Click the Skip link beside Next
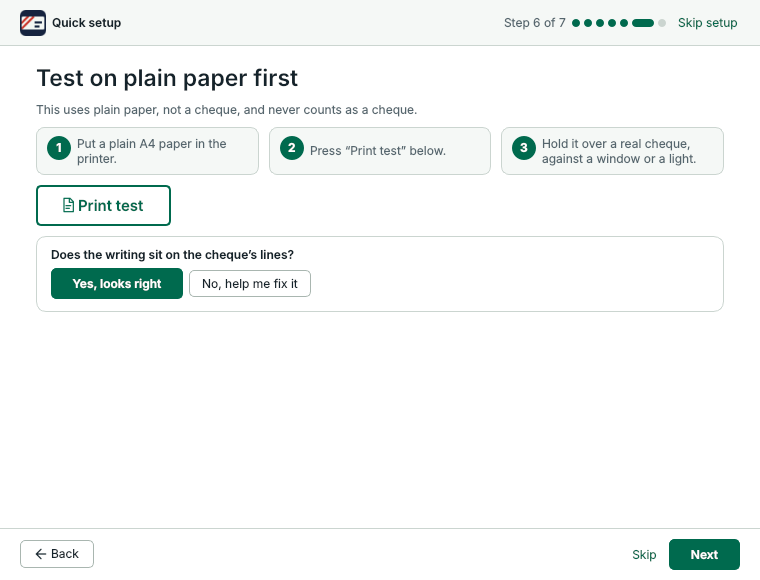Viewport: 760px width, 580px height. (644, 555)
